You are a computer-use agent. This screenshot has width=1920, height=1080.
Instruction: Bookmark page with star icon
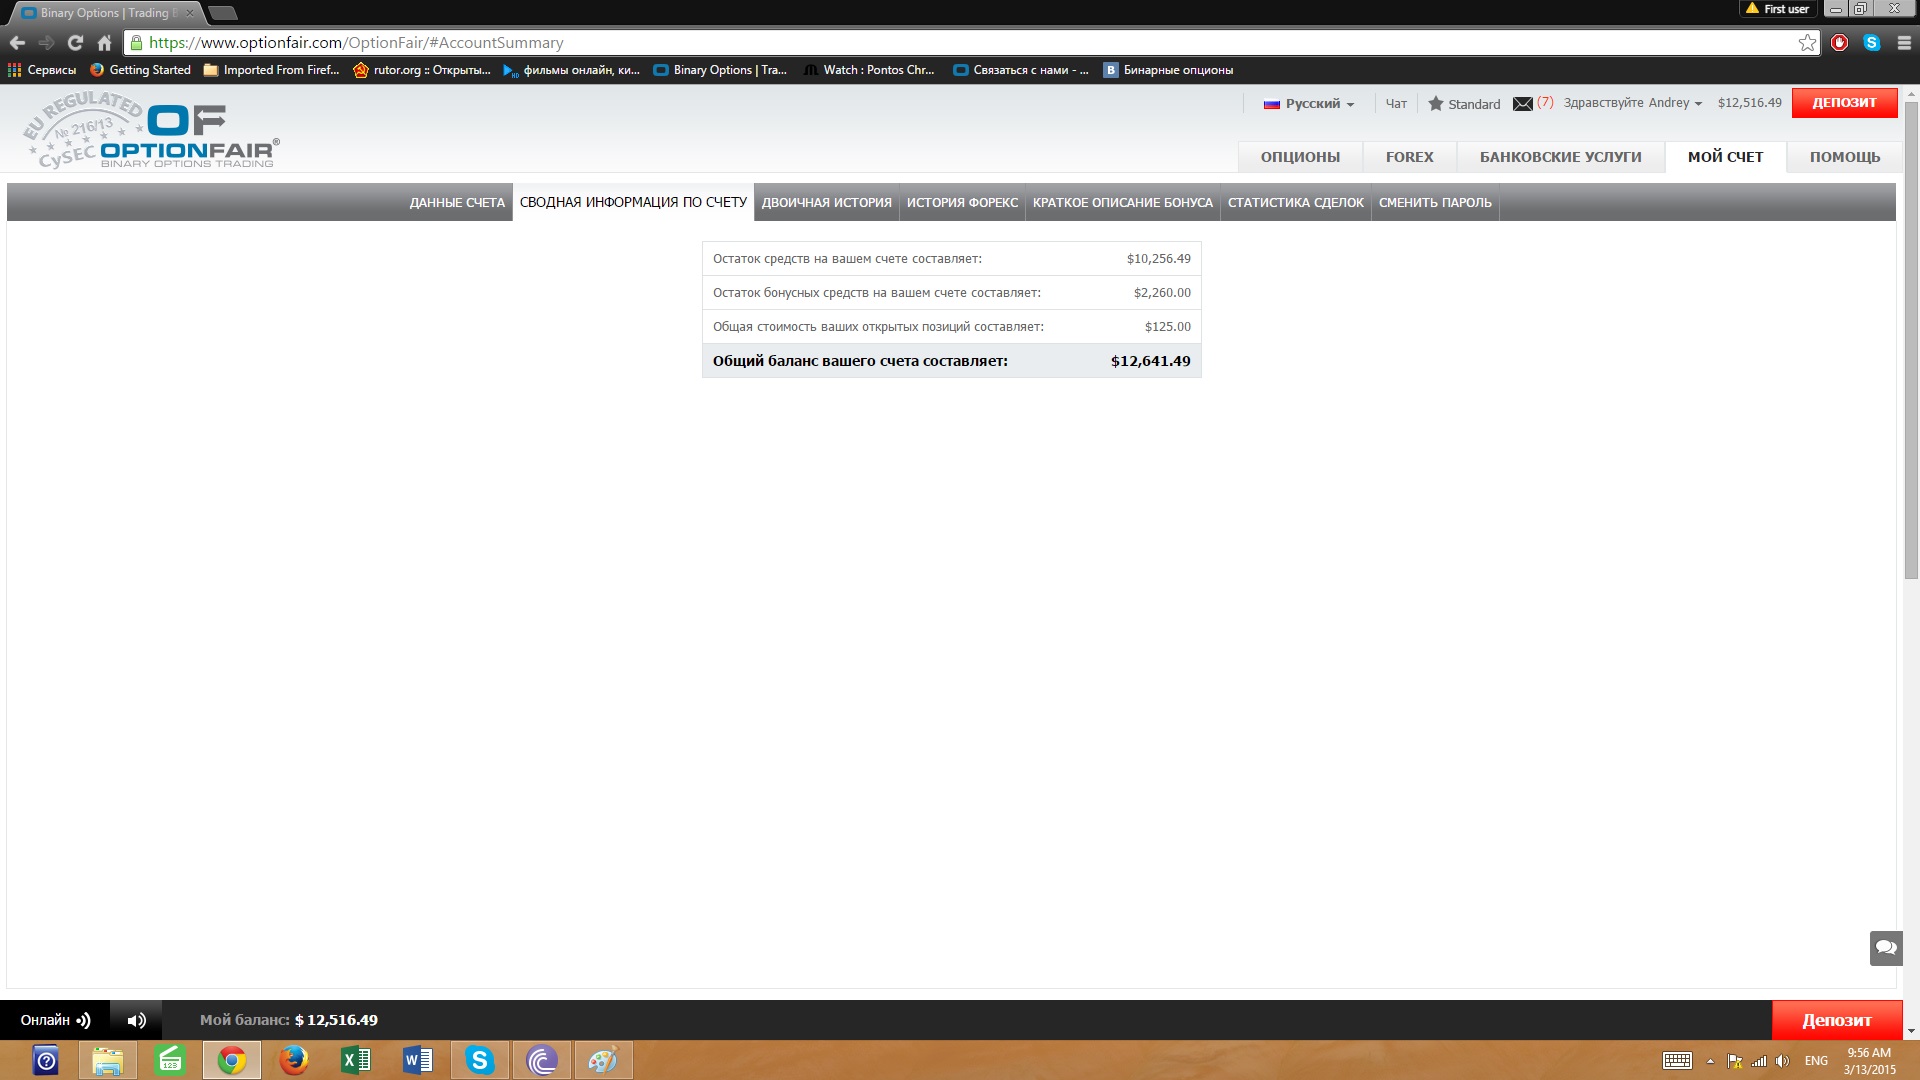coord(1807,43)
